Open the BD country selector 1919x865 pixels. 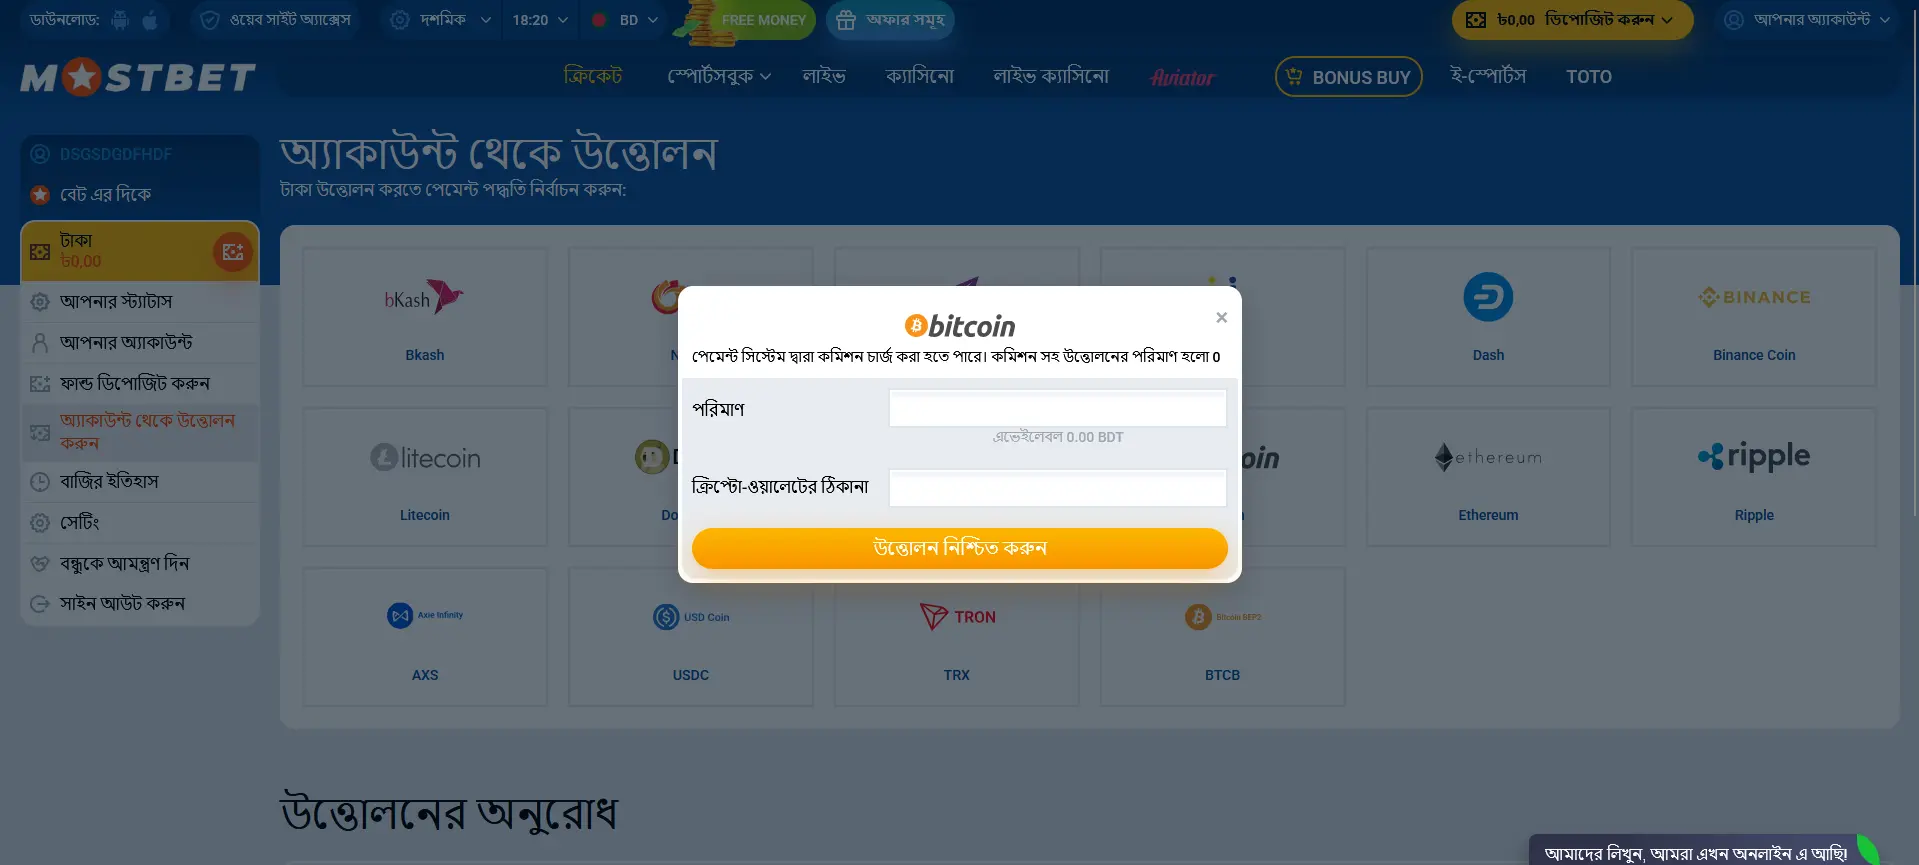(x=626, y=20)
